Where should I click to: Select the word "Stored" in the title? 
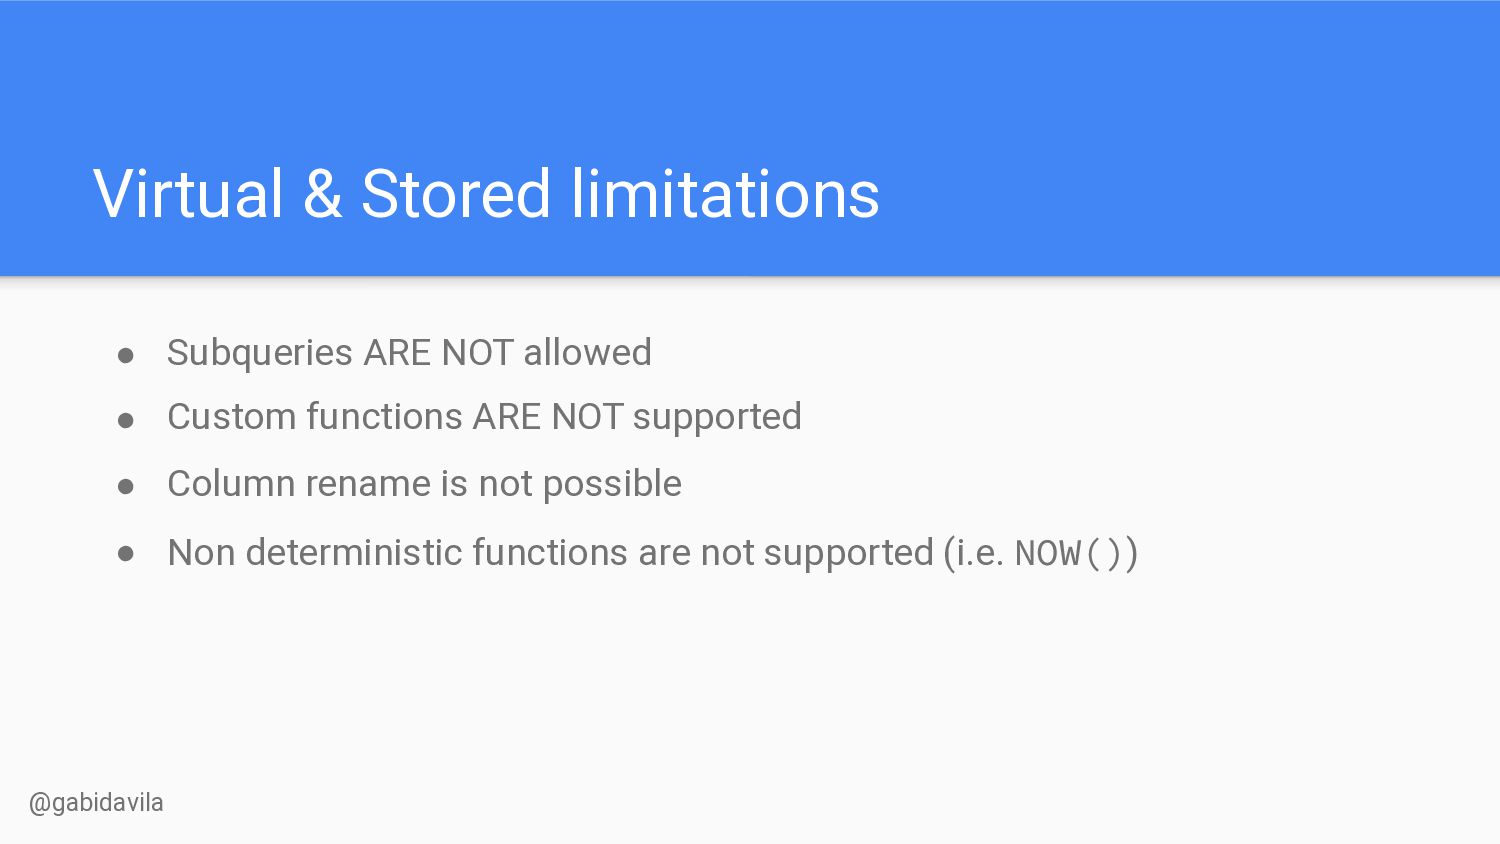click(456, 193)
